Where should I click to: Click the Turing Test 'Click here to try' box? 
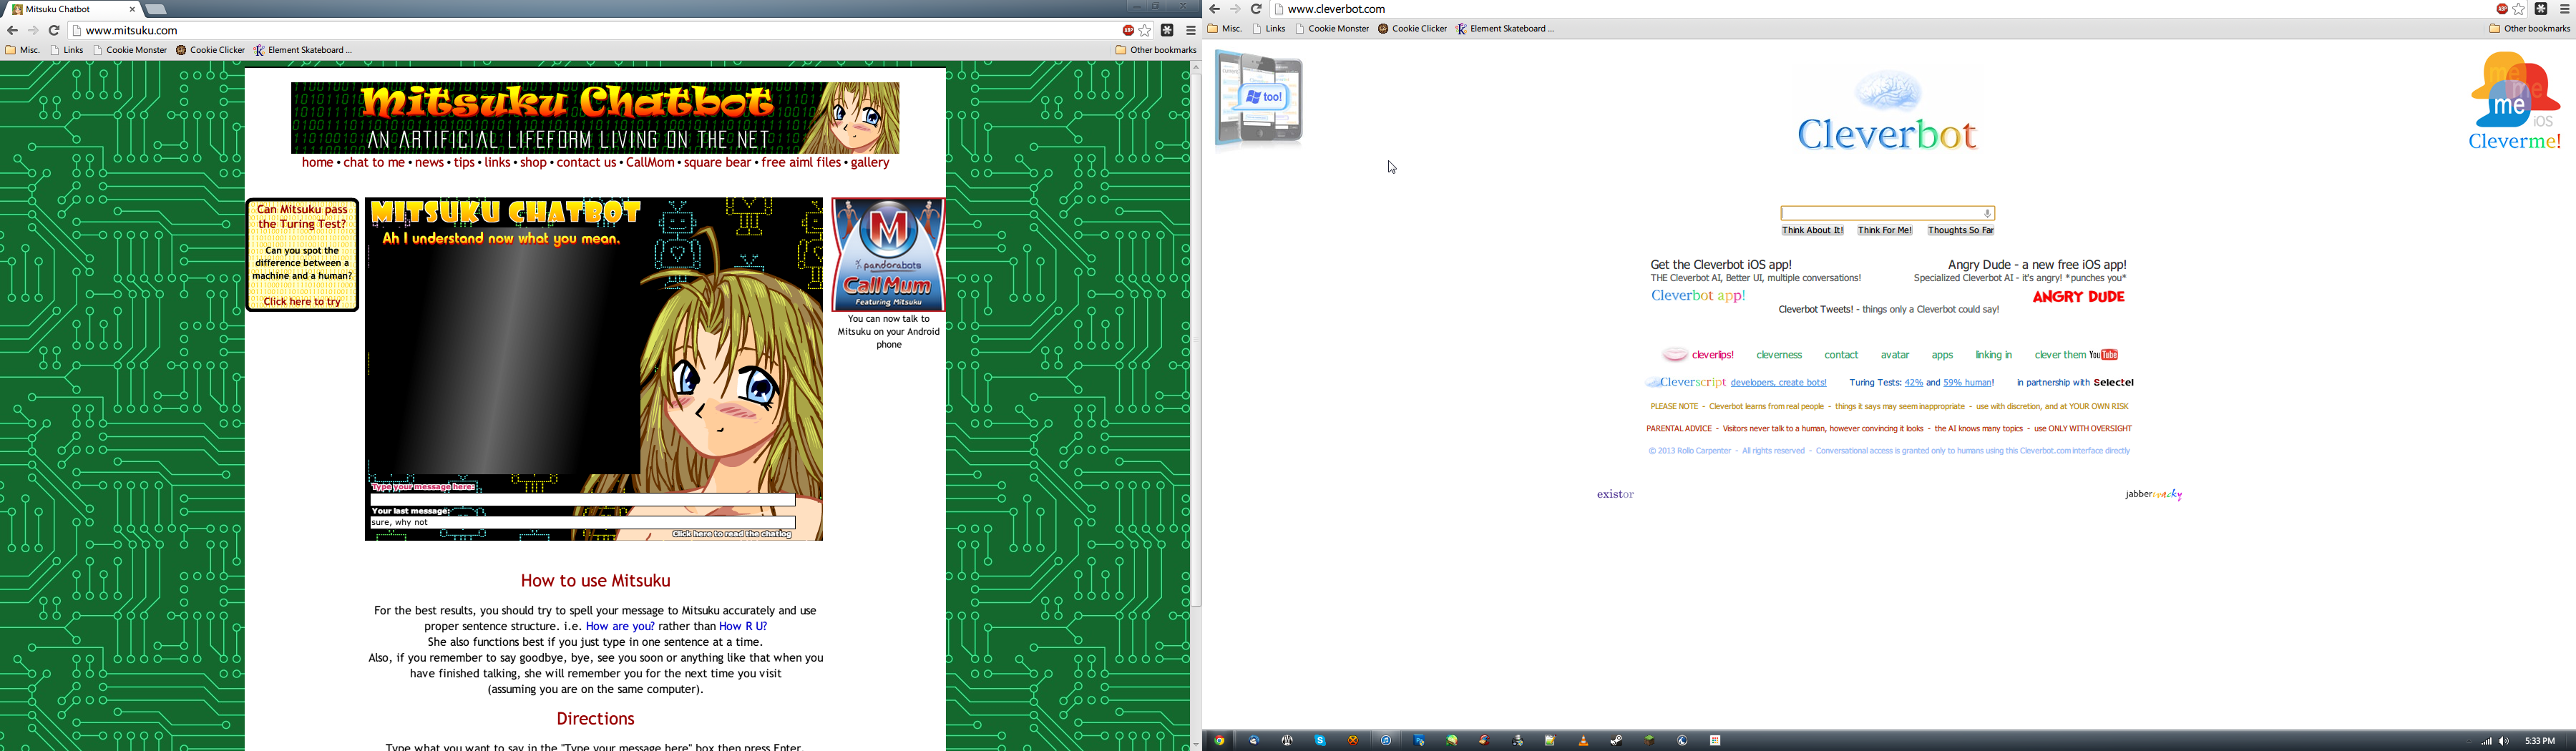(302, 255)
